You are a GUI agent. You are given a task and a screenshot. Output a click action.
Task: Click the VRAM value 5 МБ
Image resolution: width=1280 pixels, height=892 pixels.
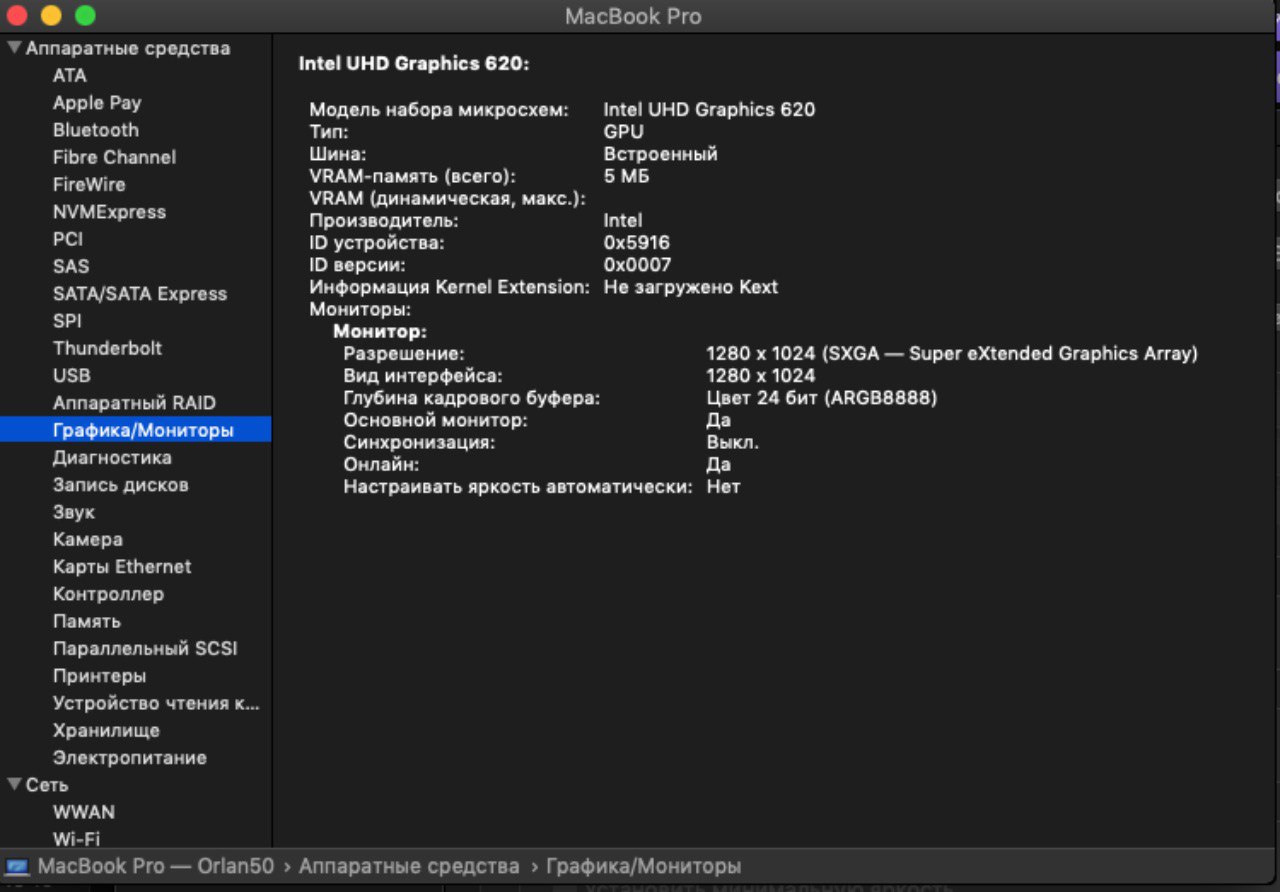[627, 176]
